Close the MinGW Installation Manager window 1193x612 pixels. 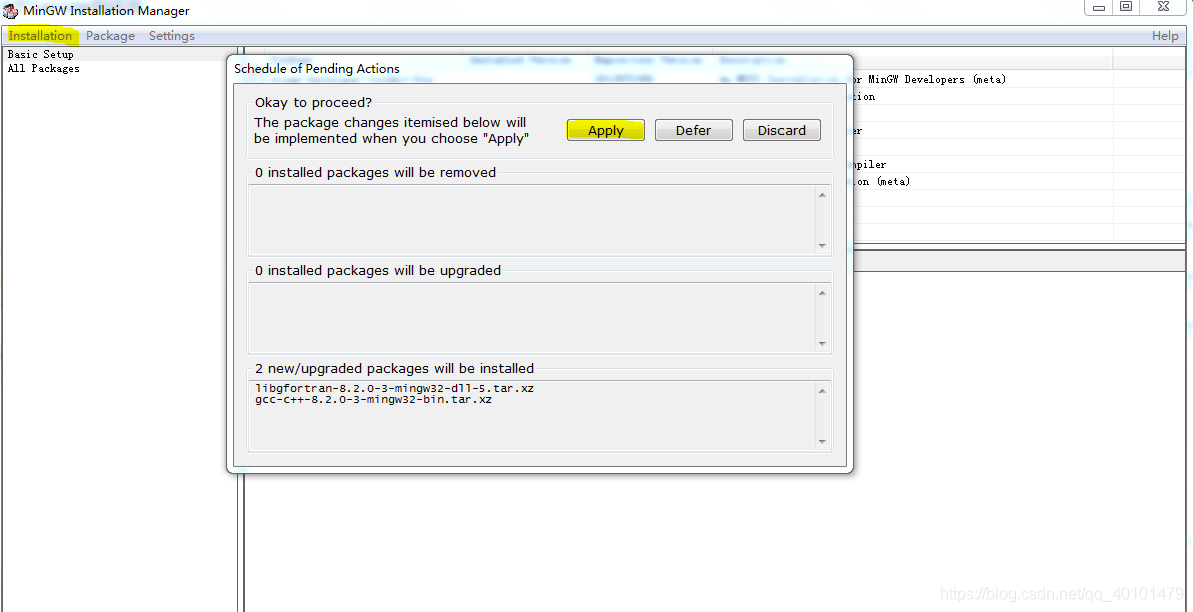click(1163, 8)
